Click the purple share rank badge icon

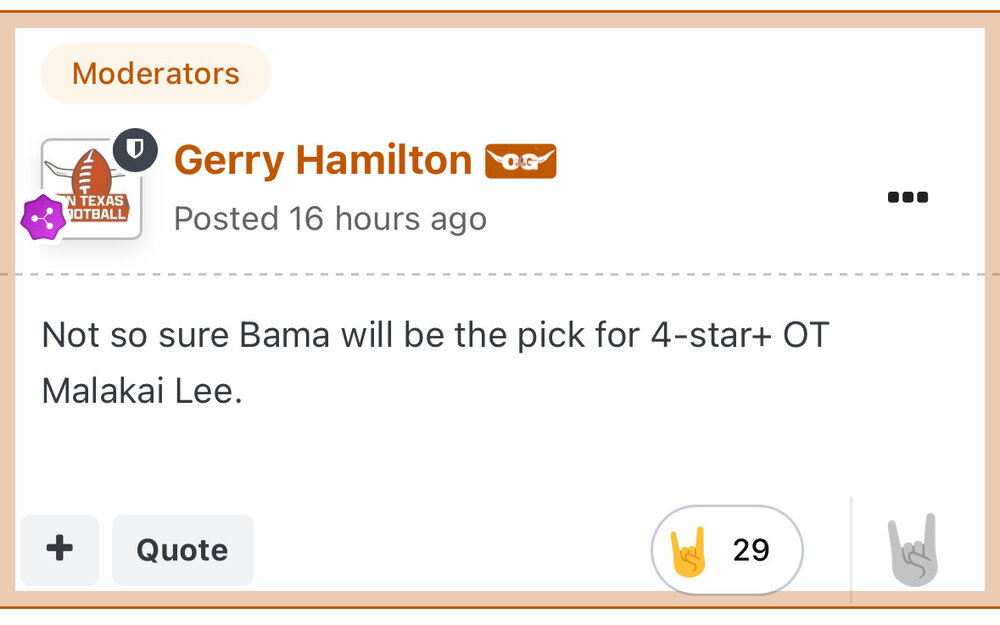pyautogui.click(x=43, y=216)
